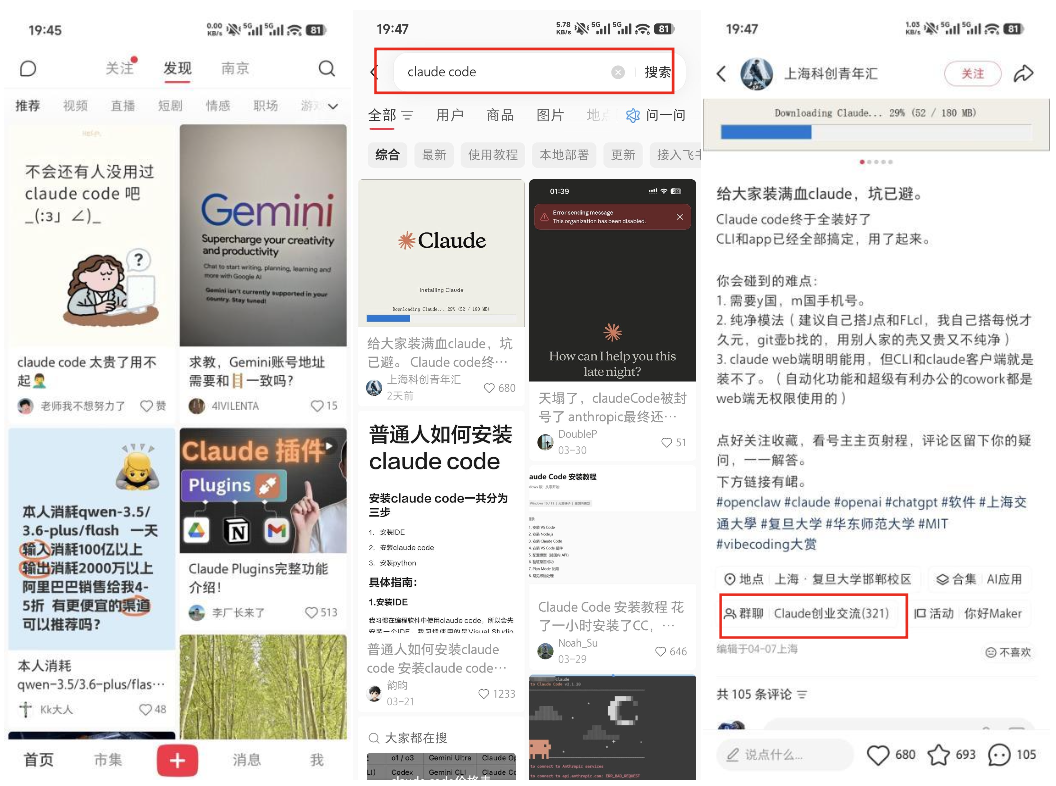
Task: Open the #vibecoding大赏 hashtag
Action: [x=766, y=544]
